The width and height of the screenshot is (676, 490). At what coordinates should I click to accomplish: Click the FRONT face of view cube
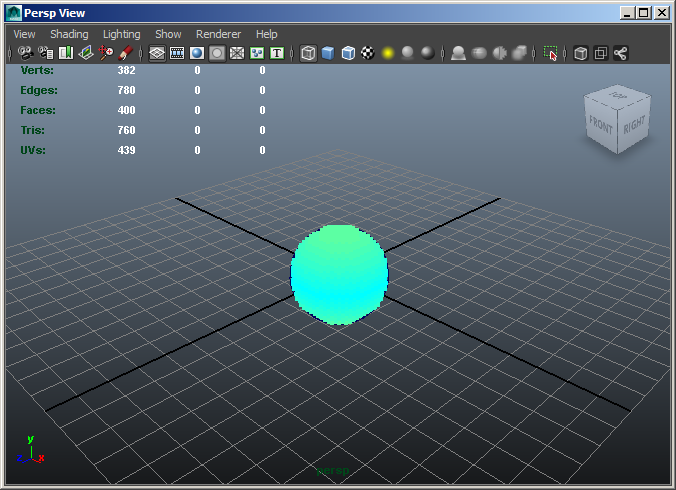[x=601, y=126]
